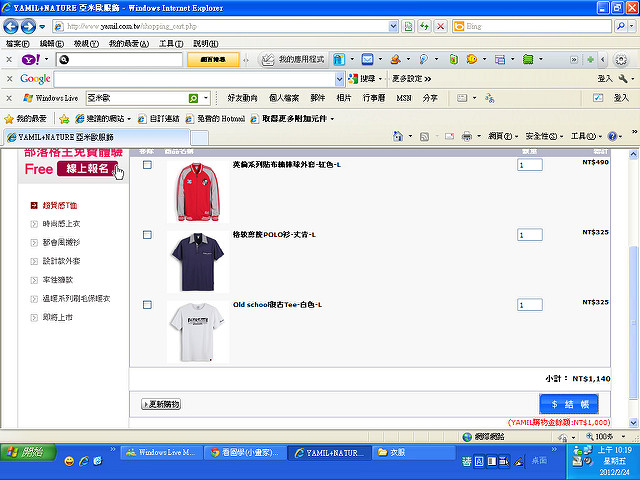The image size is (640, 480).
Task: Switch to Windows Live Messenger taskbar window
Action: pyautogui.click(x=162, y=452)
